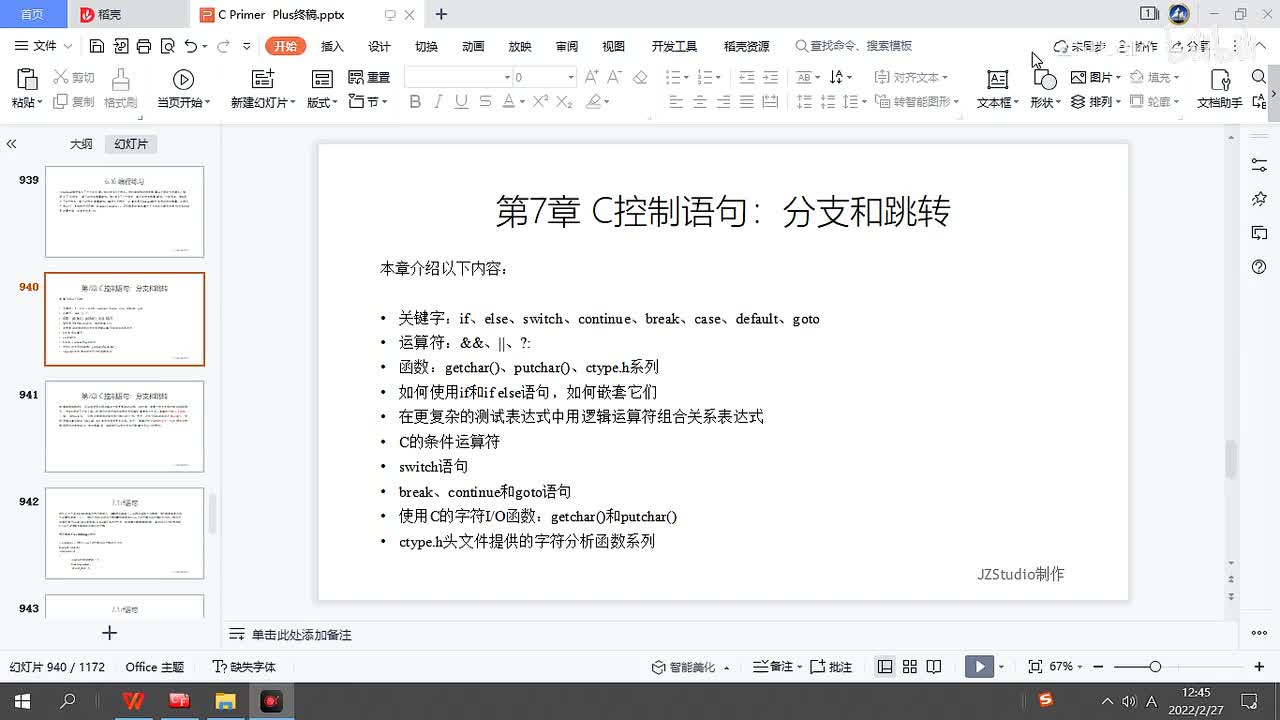Click the zoom slider handle
Viewport: 1280px width, 720px height.
tap(1155, 666)
